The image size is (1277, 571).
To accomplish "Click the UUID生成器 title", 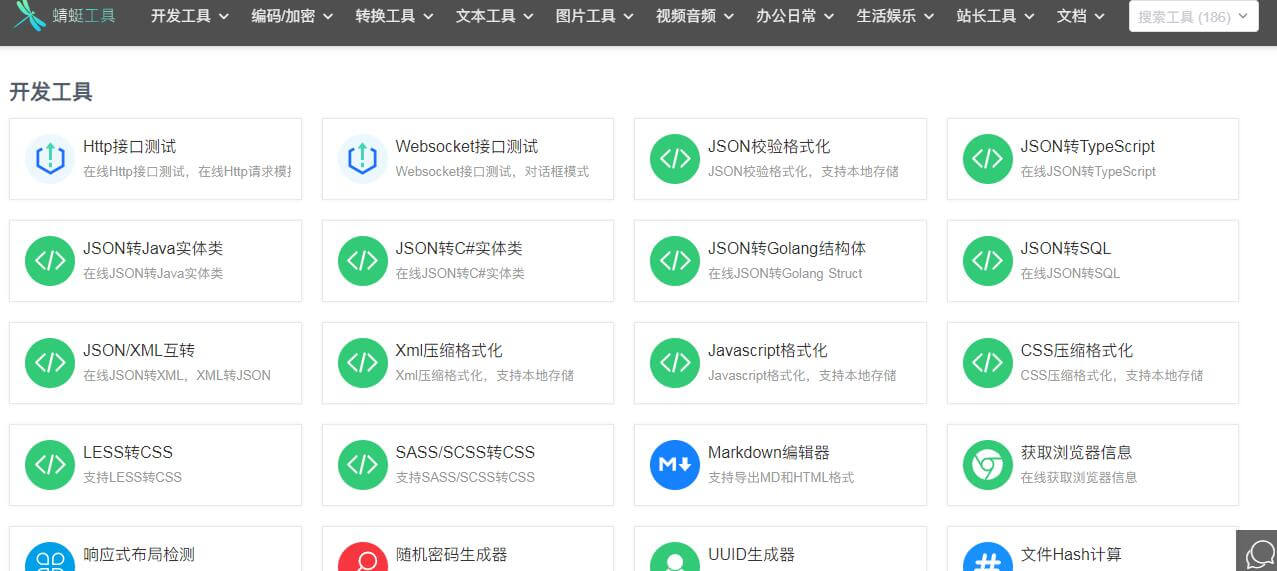I will (751, 554).
